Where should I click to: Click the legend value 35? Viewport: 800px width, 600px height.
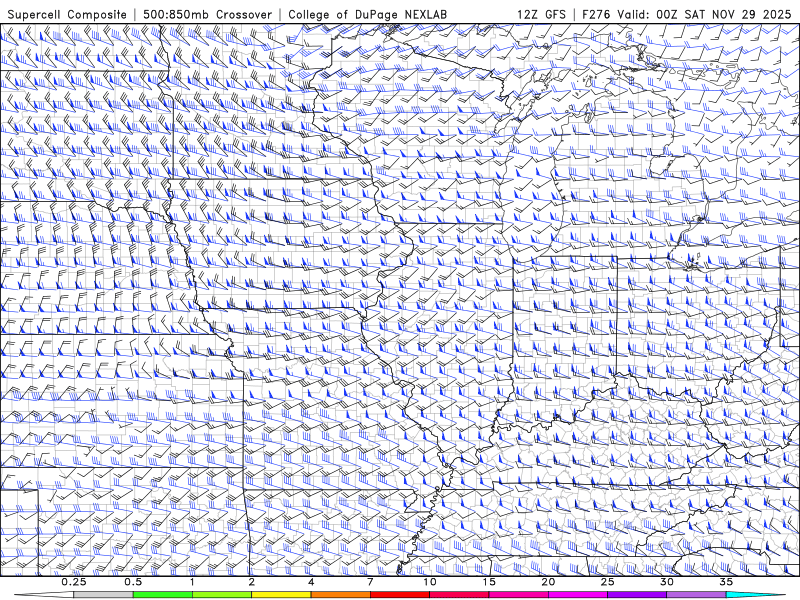click(726, 582)
